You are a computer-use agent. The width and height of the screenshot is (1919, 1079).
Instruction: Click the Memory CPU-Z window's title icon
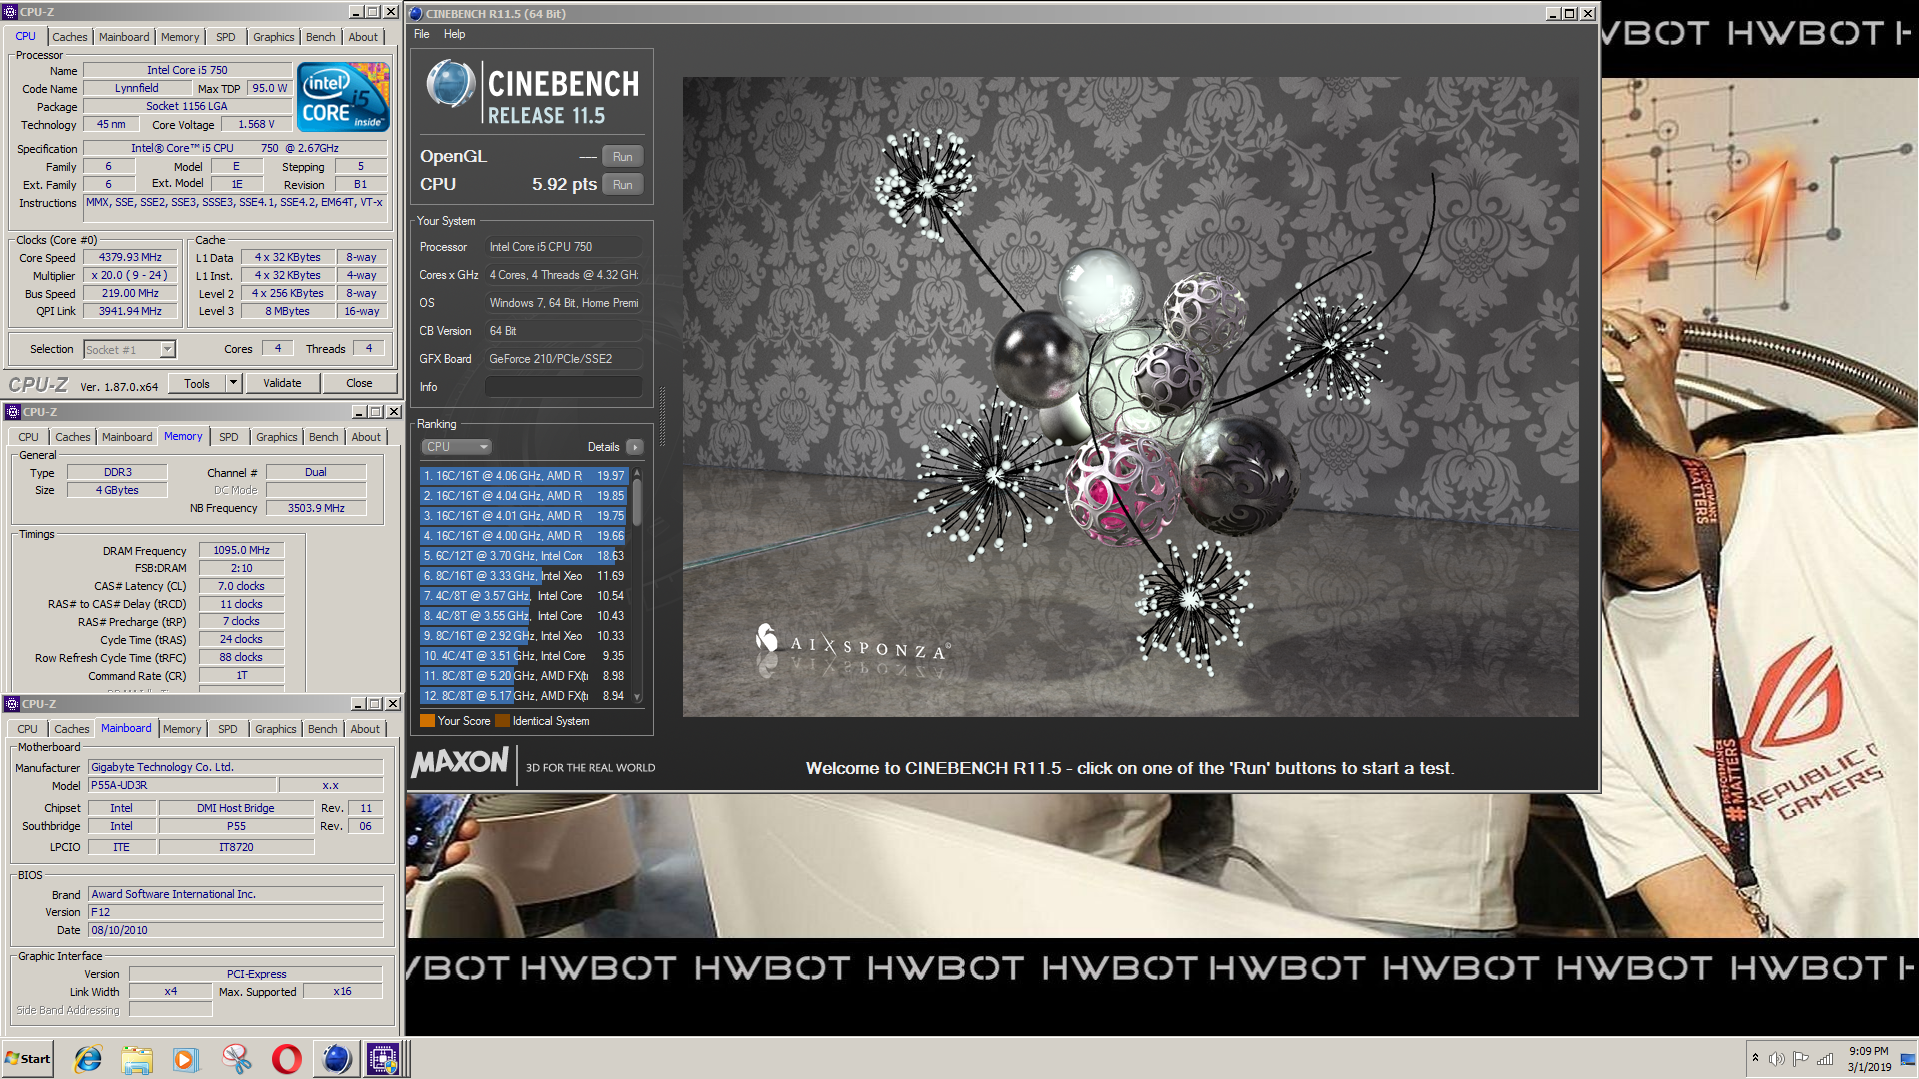pyautogui.click(x=13, y=412)
